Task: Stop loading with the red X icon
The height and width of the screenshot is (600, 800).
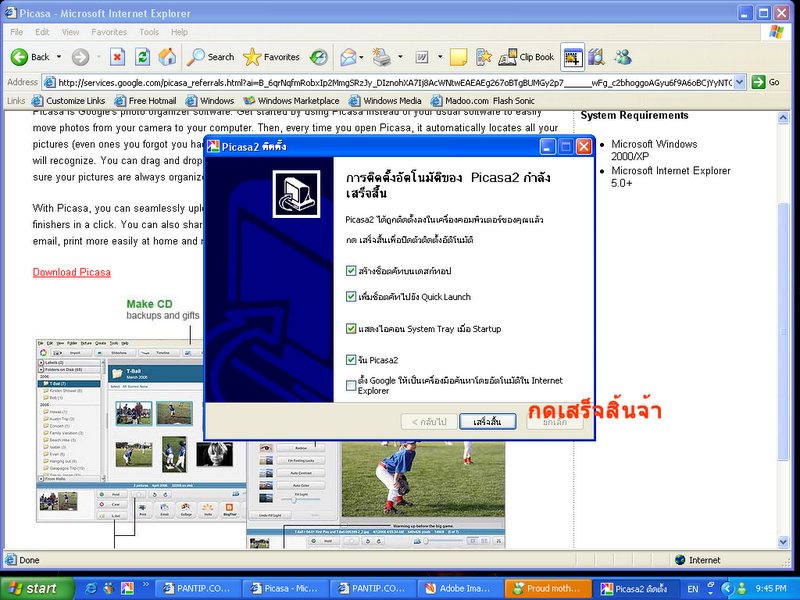Action: click(117, 57)
